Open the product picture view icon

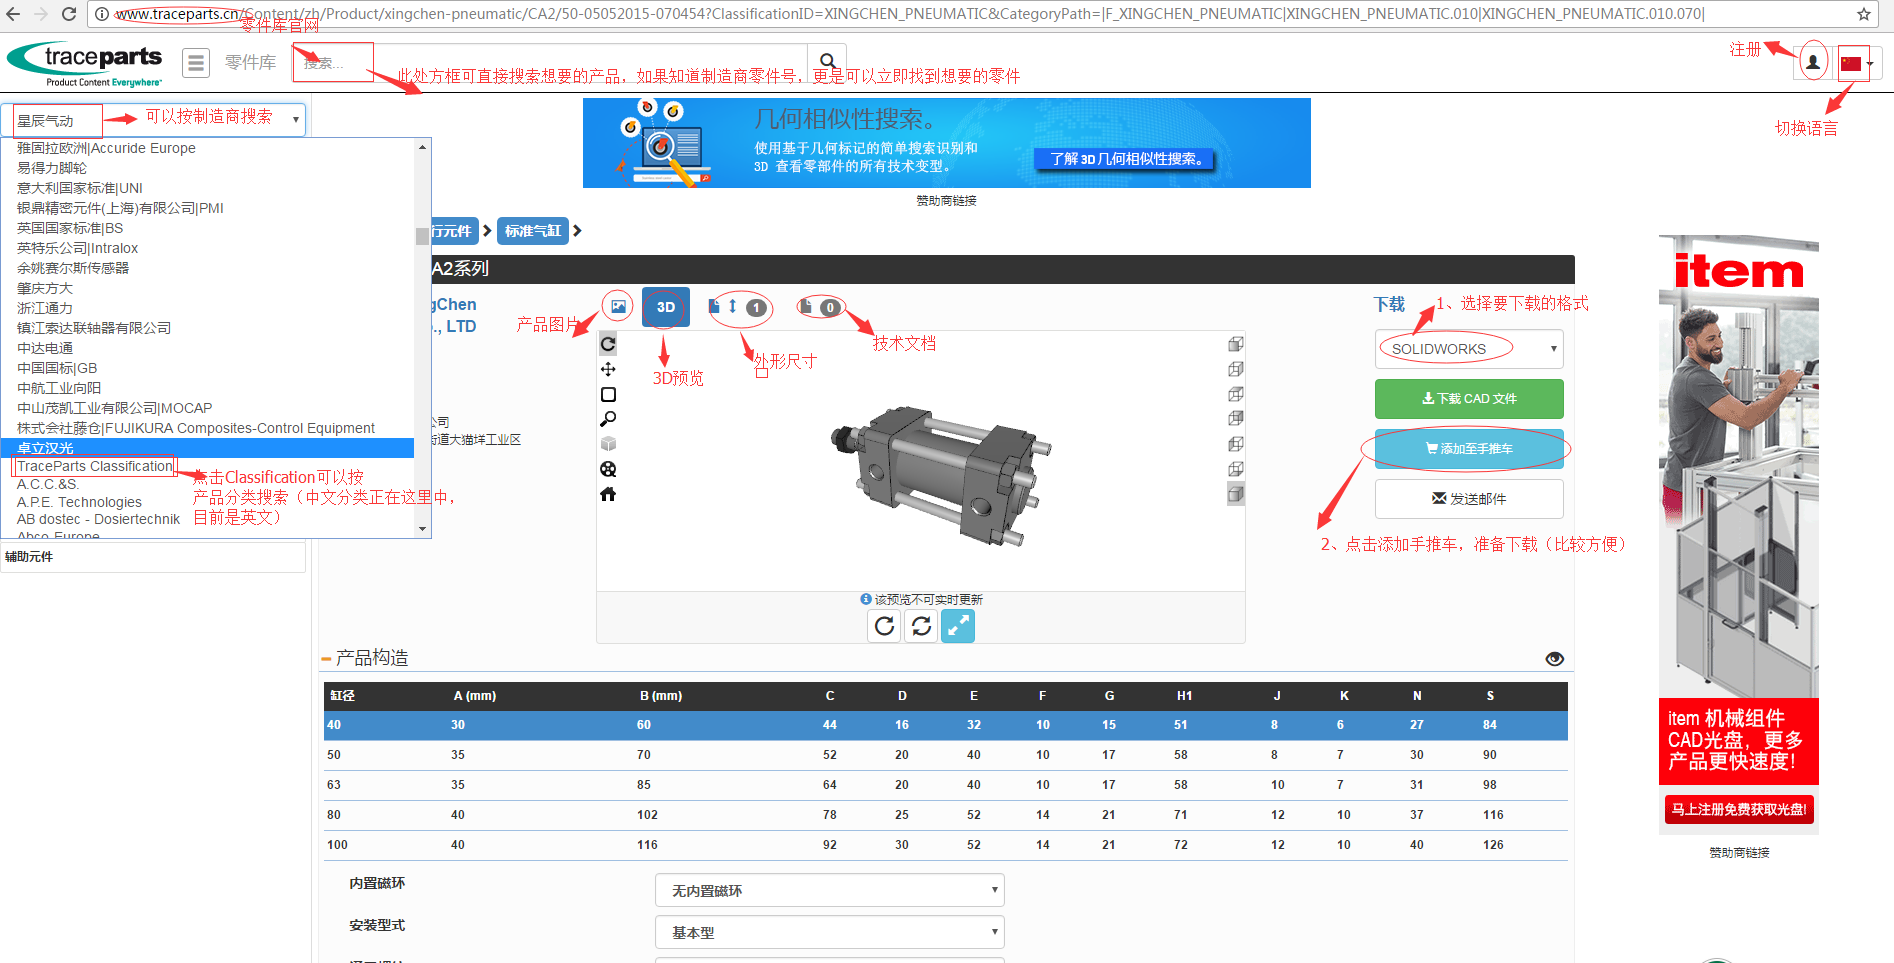pyautogui.click(x=618, y=307)
